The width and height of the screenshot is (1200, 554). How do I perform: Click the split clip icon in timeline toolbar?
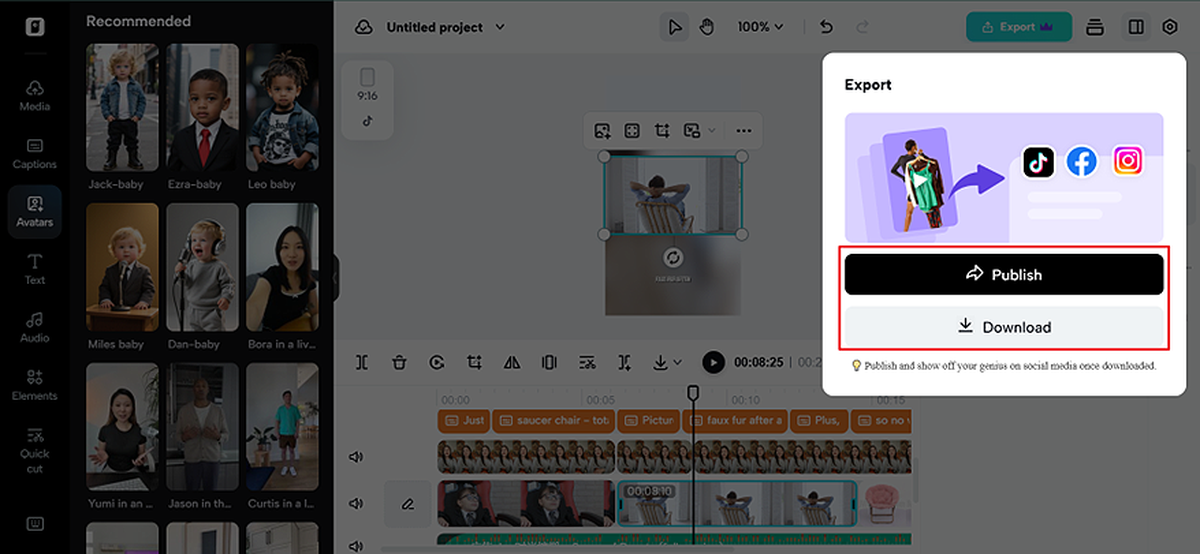coord(362,362)
